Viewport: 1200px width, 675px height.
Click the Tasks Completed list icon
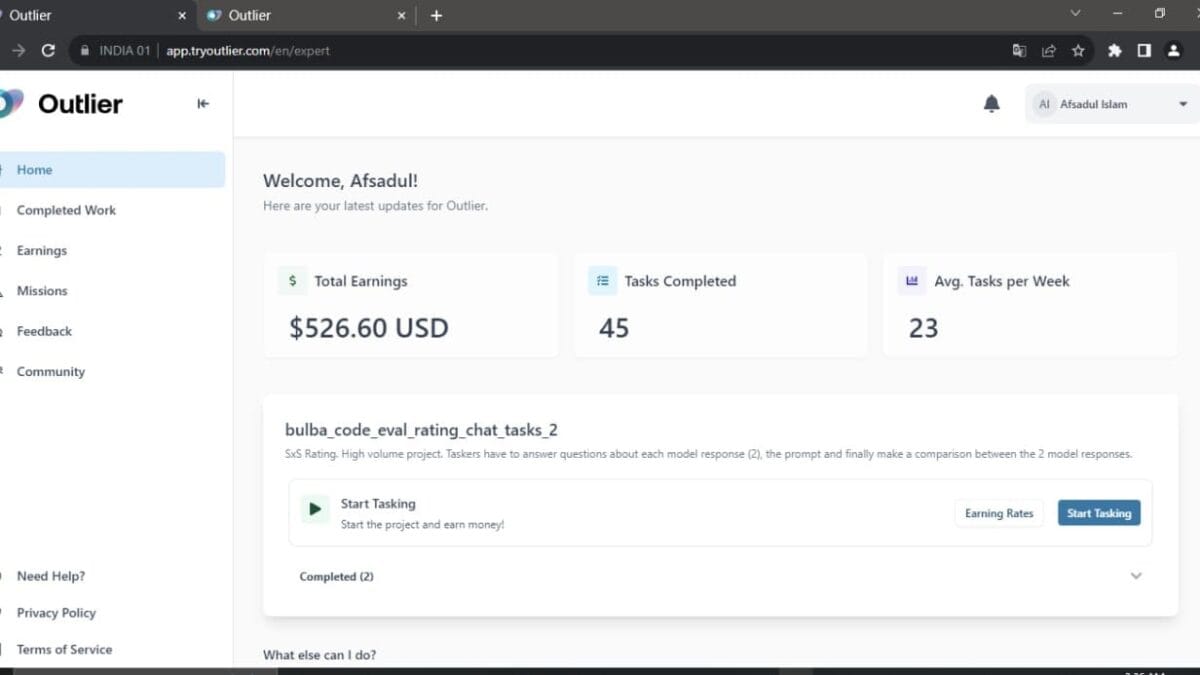[602, 281]
